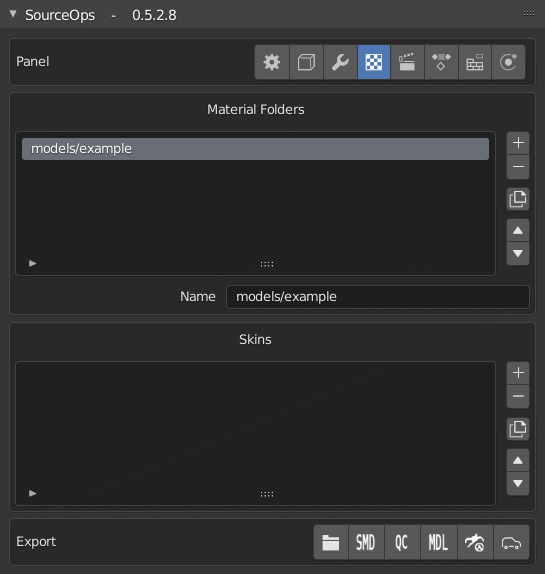Move skin down in list

(518, 483)
